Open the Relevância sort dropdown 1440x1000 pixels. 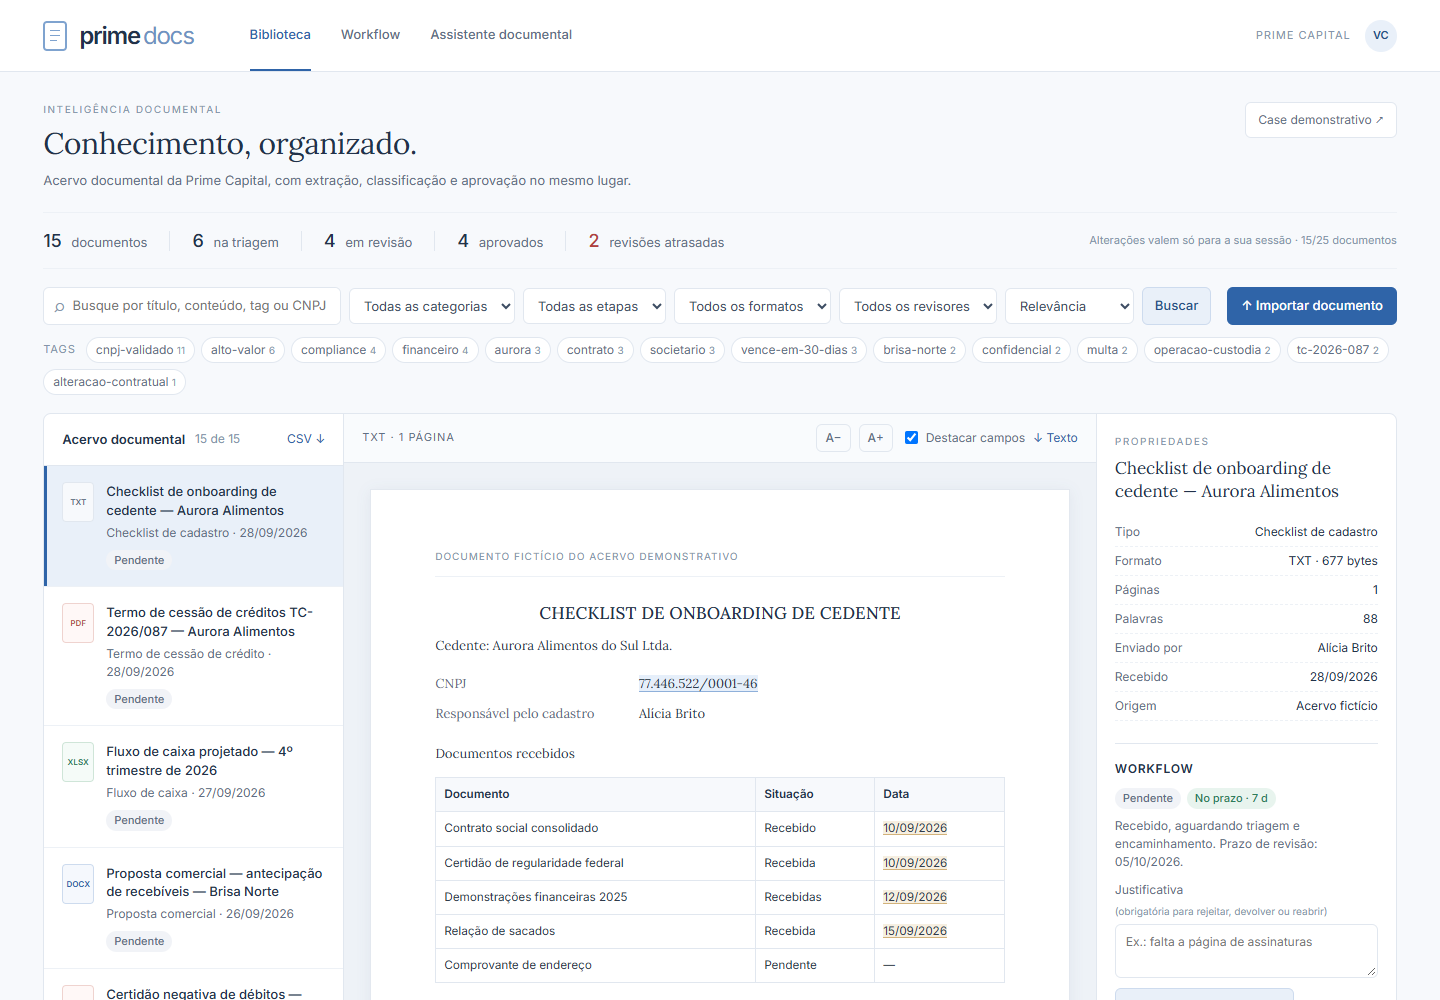(1069, 306)
